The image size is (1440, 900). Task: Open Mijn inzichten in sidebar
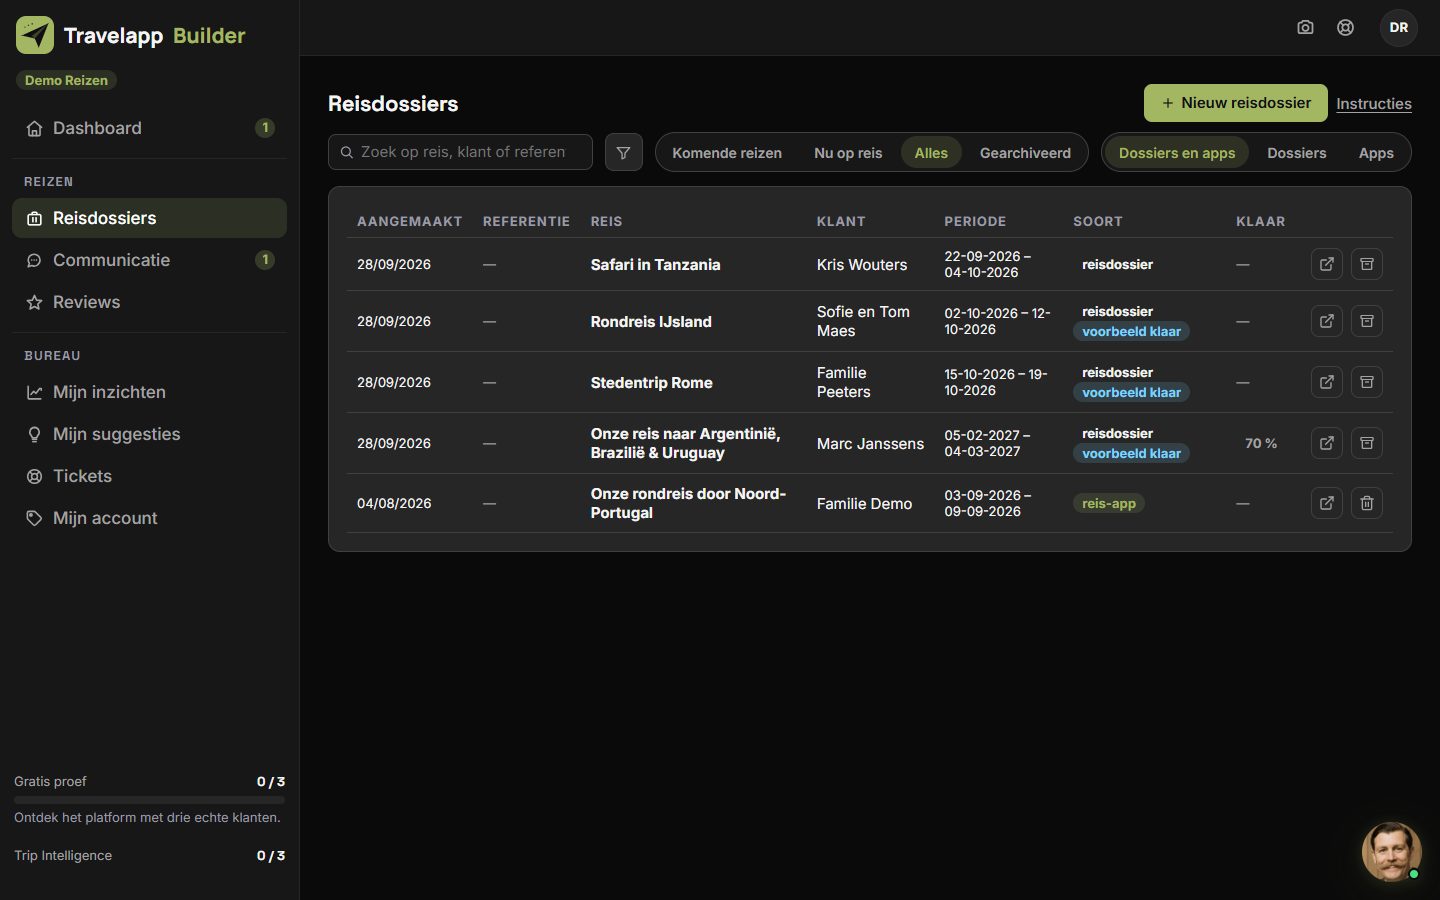click(149, 392)
